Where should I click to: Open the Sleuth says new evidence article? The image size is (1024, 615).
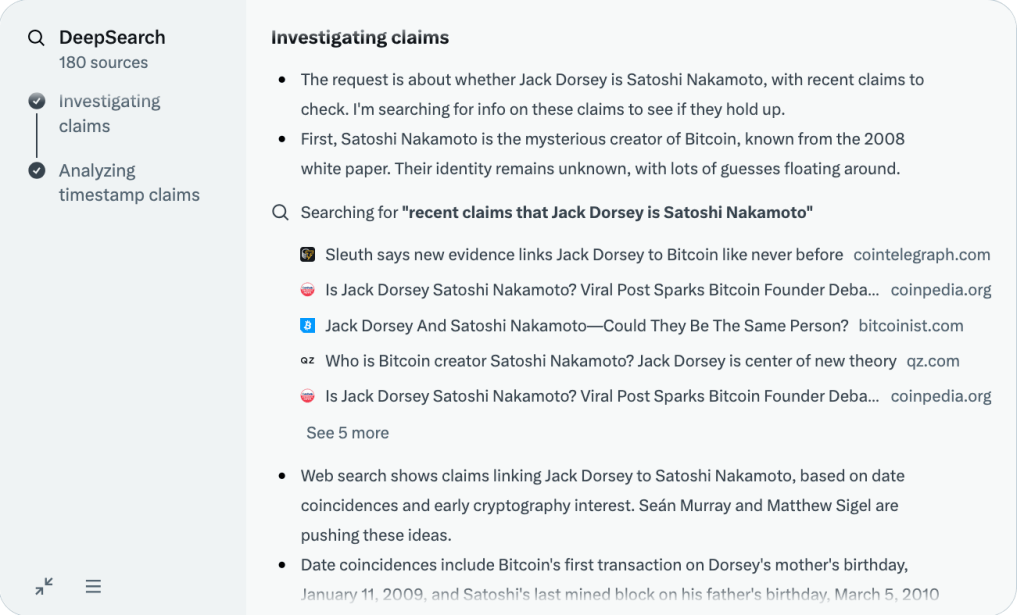click(x=584, y=255)
